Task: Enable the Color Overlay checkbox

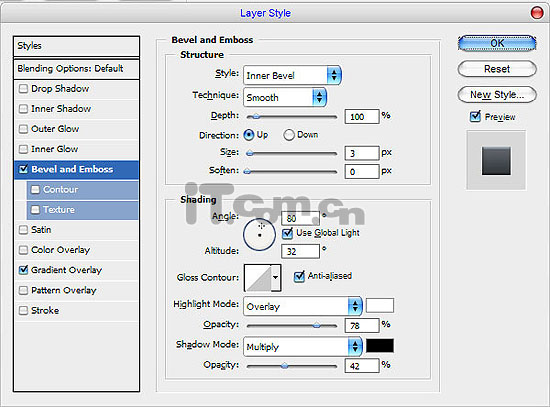Action: click(x=23, y=250)
